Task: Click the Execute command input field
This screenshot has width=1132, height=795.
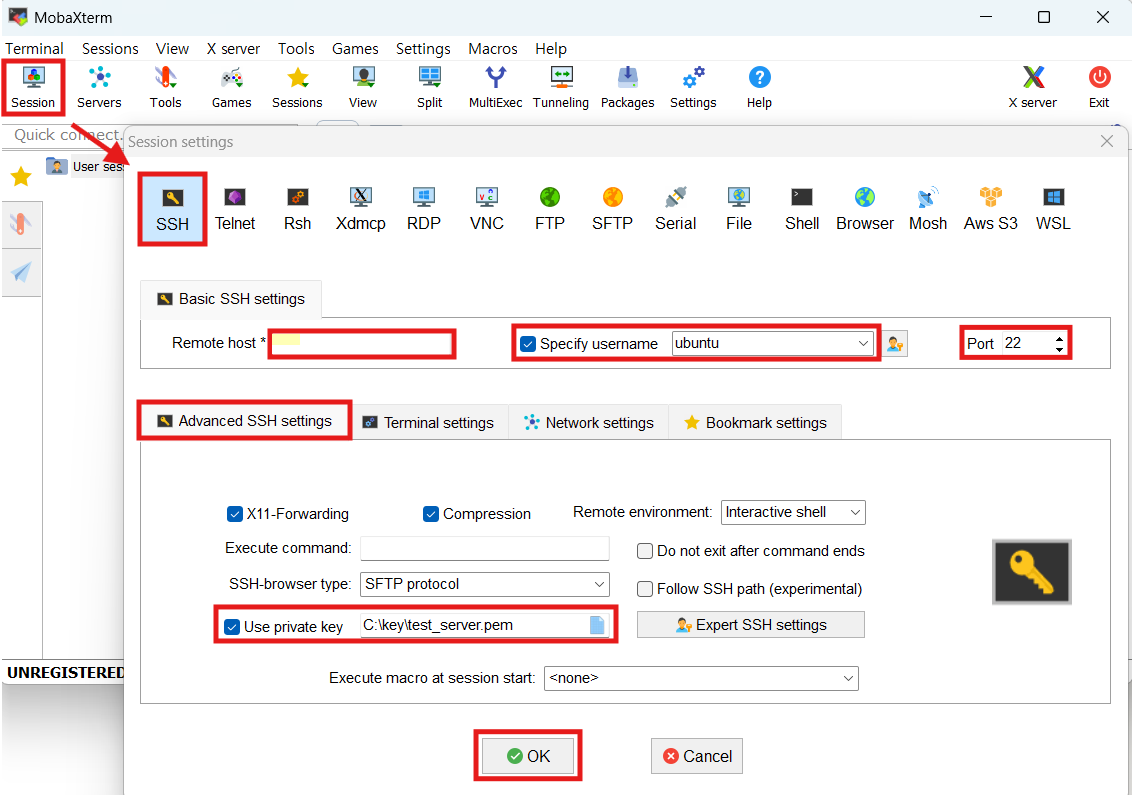Action: [x=484, y=549]
